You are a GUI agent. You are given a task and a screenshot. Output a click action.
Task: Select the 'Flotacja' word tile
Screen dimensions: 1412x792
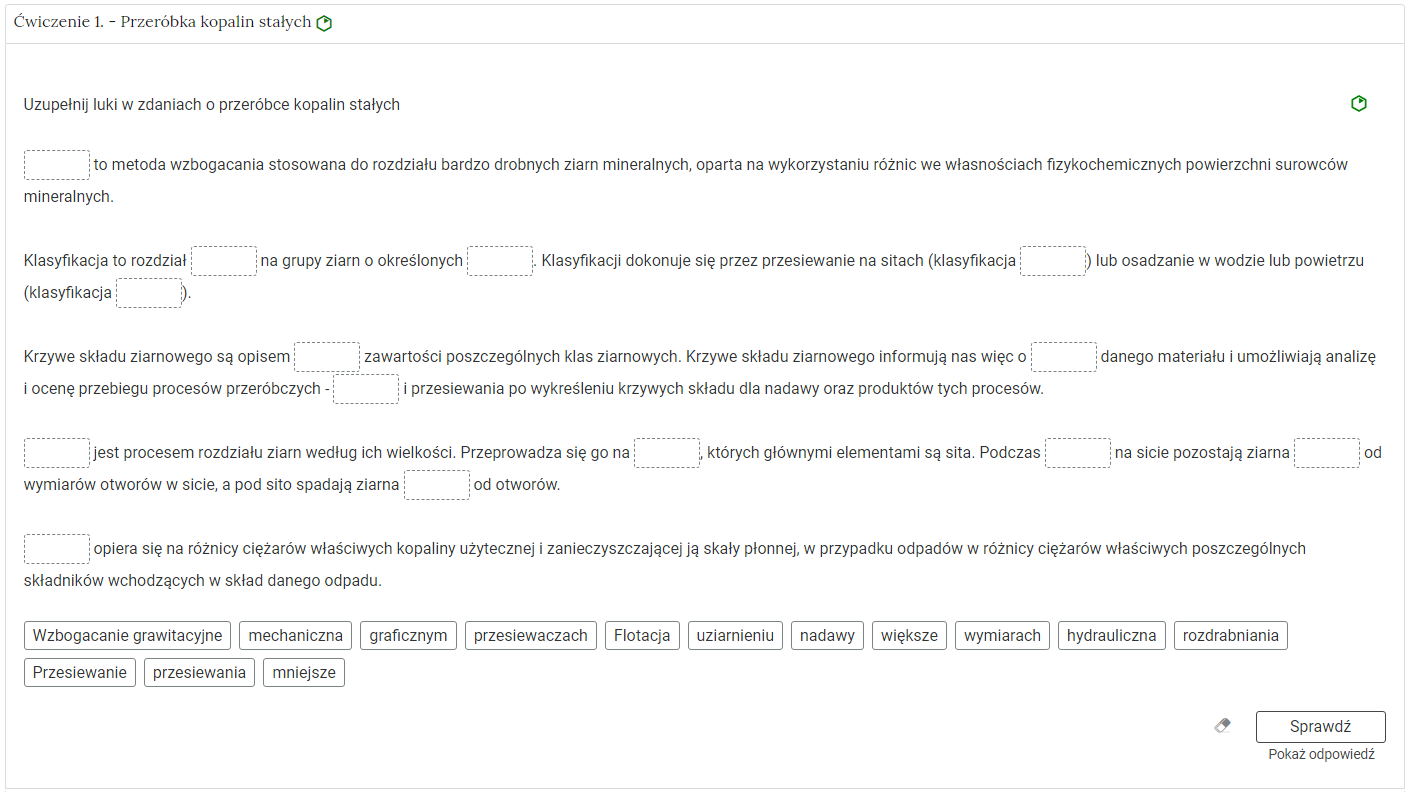click(642, 636)
